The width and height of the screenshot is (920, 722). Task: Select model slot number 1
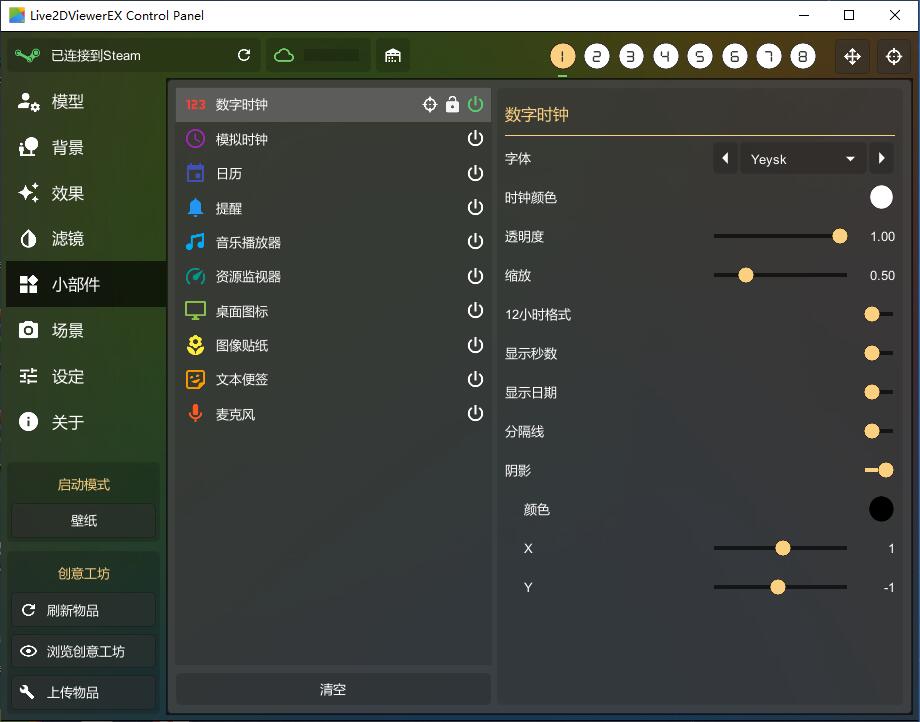coord(563,56)
